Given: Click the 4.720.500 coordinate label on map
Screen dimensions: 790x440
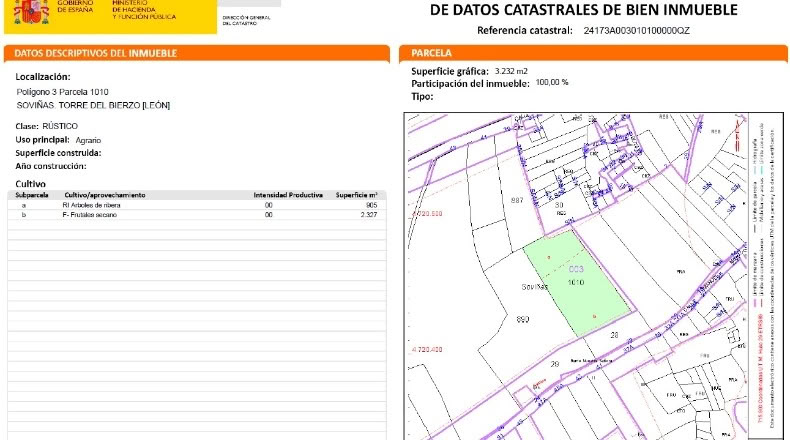Looking at the screenshot, I should 427,214.
